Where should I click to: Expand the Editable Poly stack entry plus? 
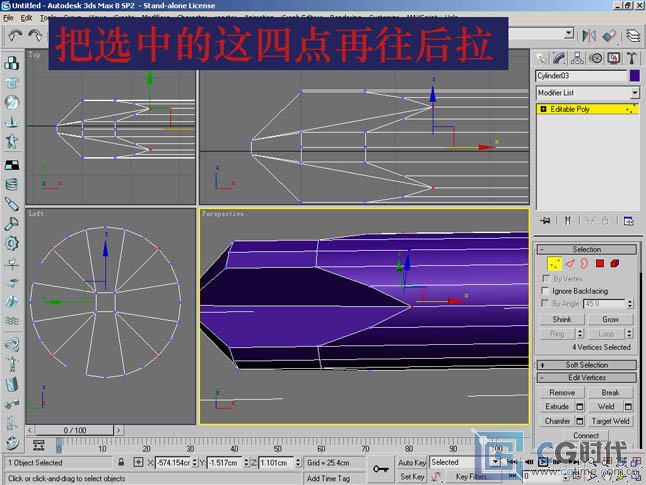coord(543,109)
